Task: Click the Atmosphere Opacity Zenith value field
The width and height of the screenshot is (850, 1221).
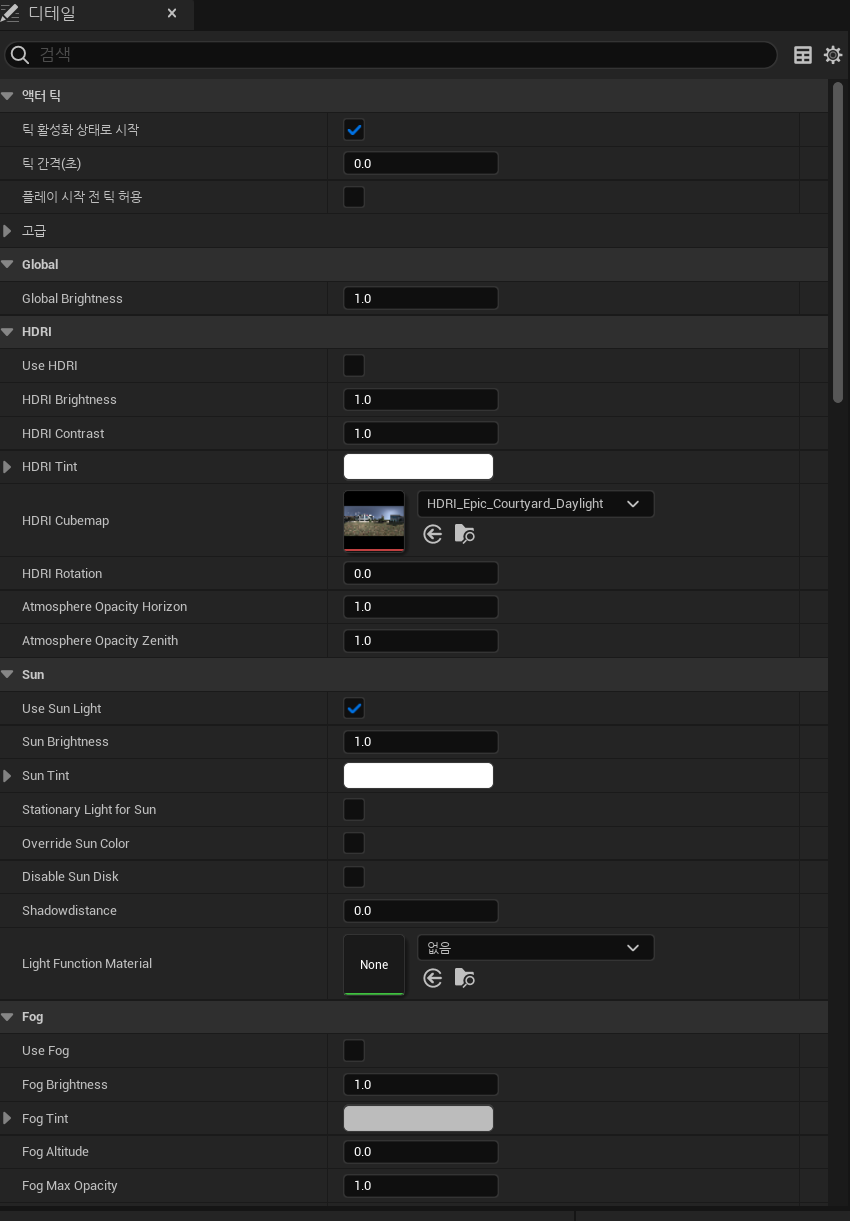Action: [x=421, y=641]
